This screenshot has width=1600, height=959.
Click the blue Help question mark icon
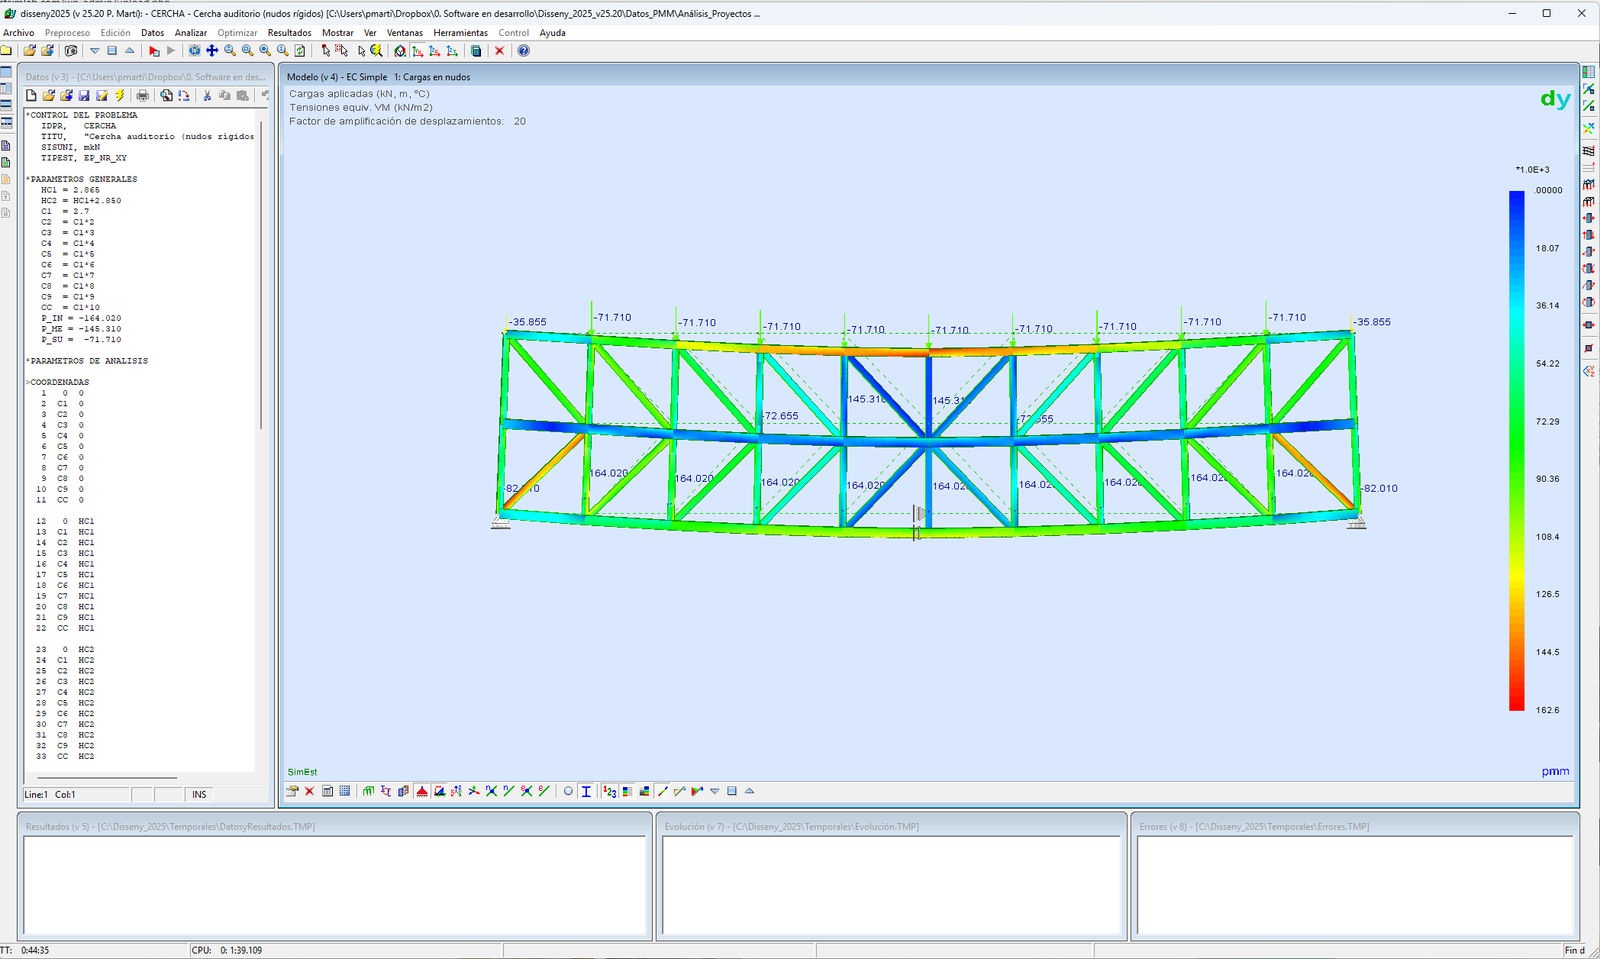[523, 51]
